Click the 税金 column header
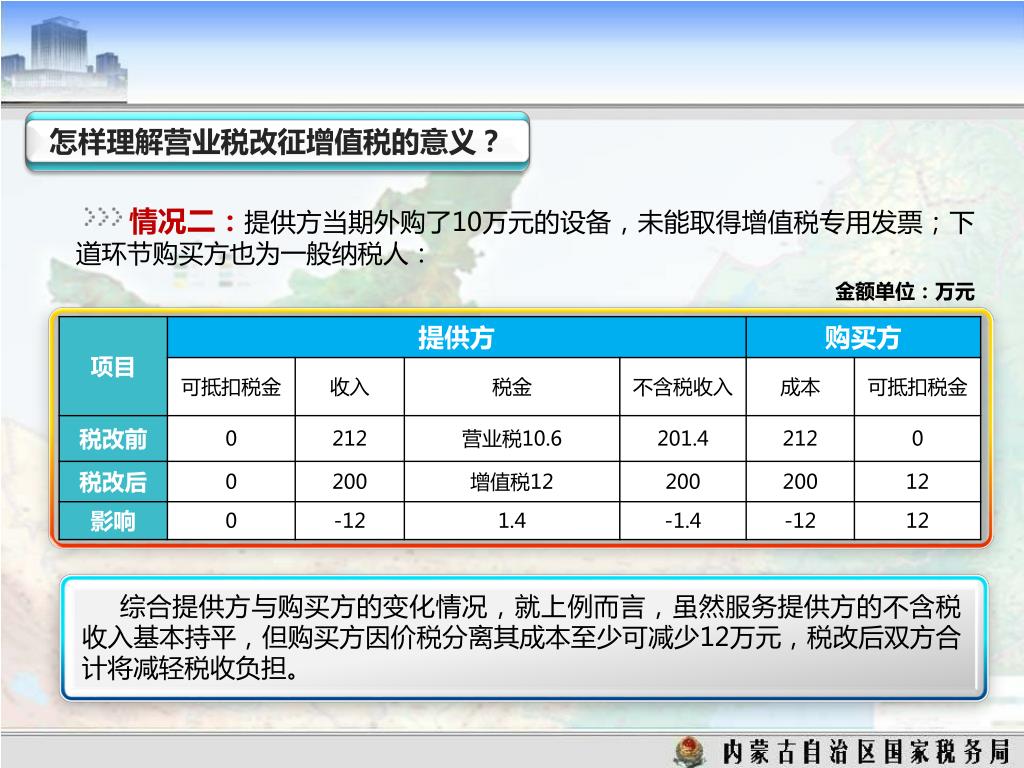 (512, 387)
